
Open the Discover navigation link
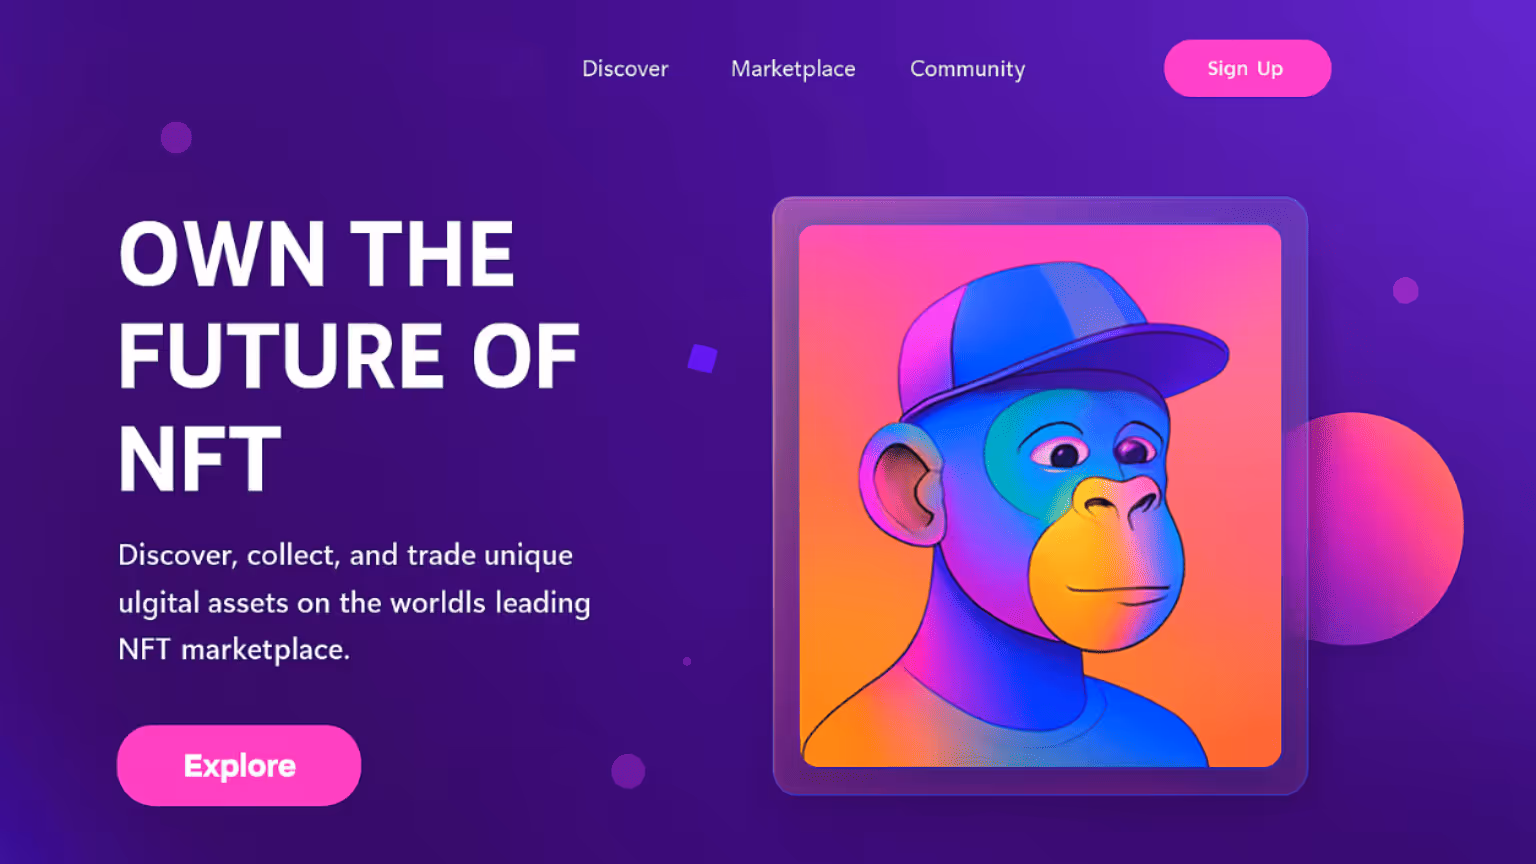tap(625, 69)
